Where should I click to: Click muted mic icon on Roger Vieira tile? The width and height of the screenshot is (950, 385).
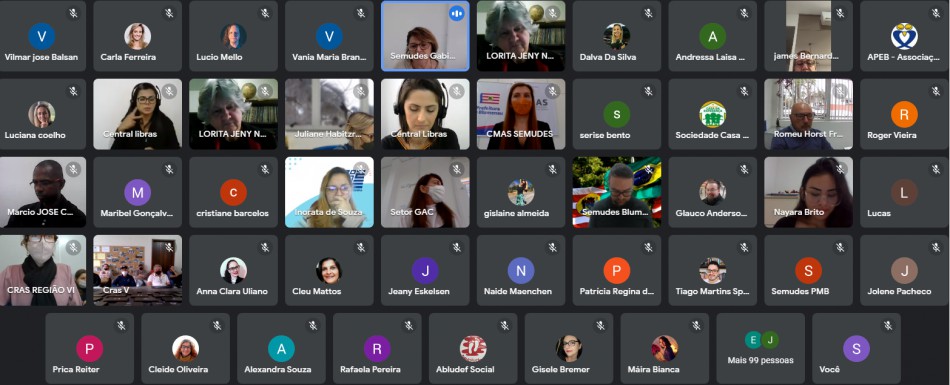pos(936,91)
